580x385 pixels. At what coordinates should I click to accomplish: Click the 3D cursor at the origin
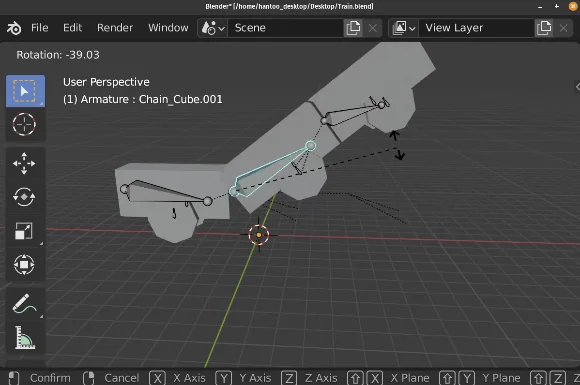(x=259, y=234)
